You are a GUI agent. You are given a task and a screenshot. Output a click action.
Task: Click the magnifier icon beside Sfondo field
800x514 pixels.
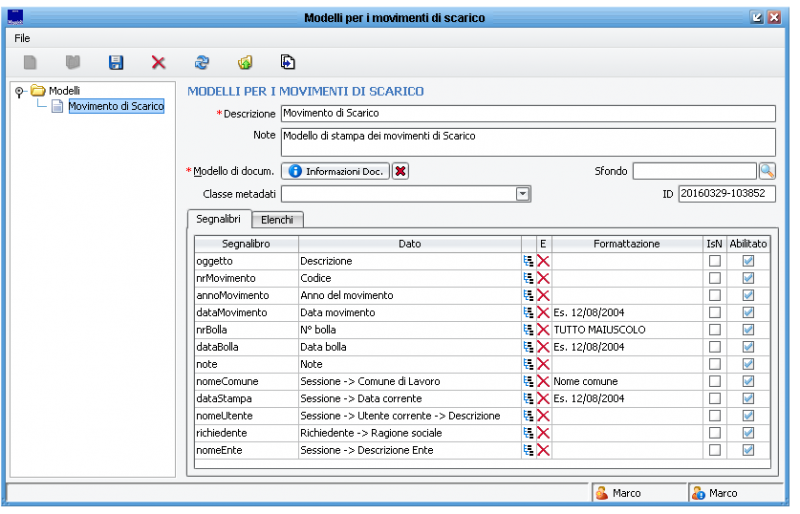coord(767,171)
